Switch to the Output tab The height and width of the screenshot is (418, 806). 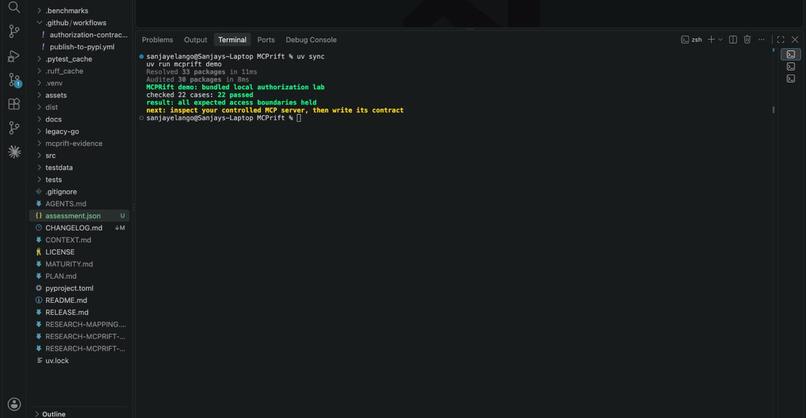195,40
